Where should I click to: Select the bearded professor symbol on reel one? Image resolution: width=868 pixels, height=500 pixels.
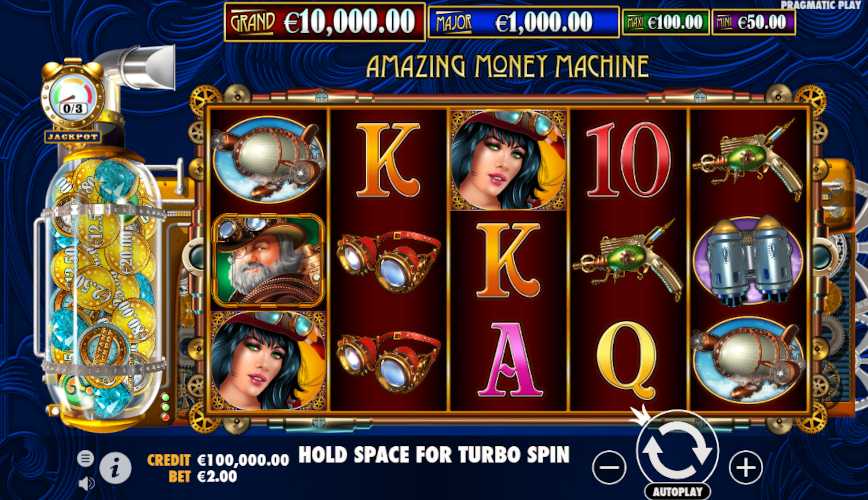point(268,260)
